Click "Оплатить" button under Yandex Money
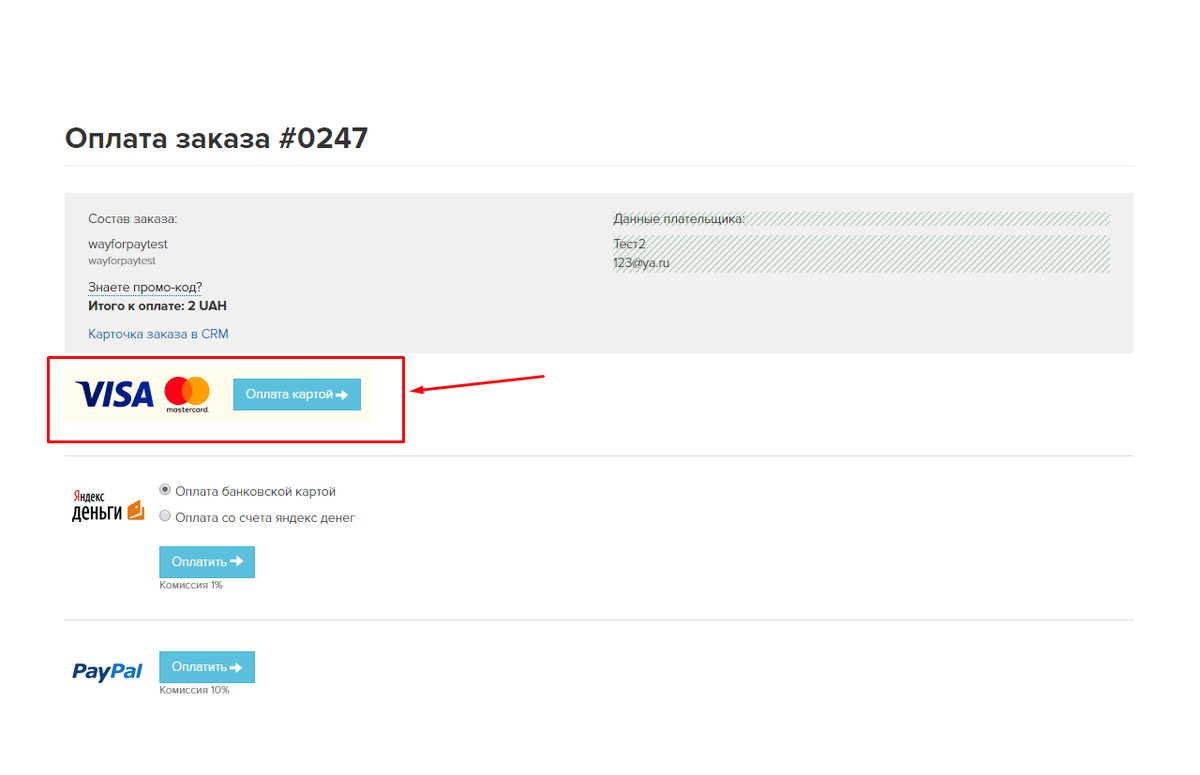1200x775 pixels. tap(207, 562)
